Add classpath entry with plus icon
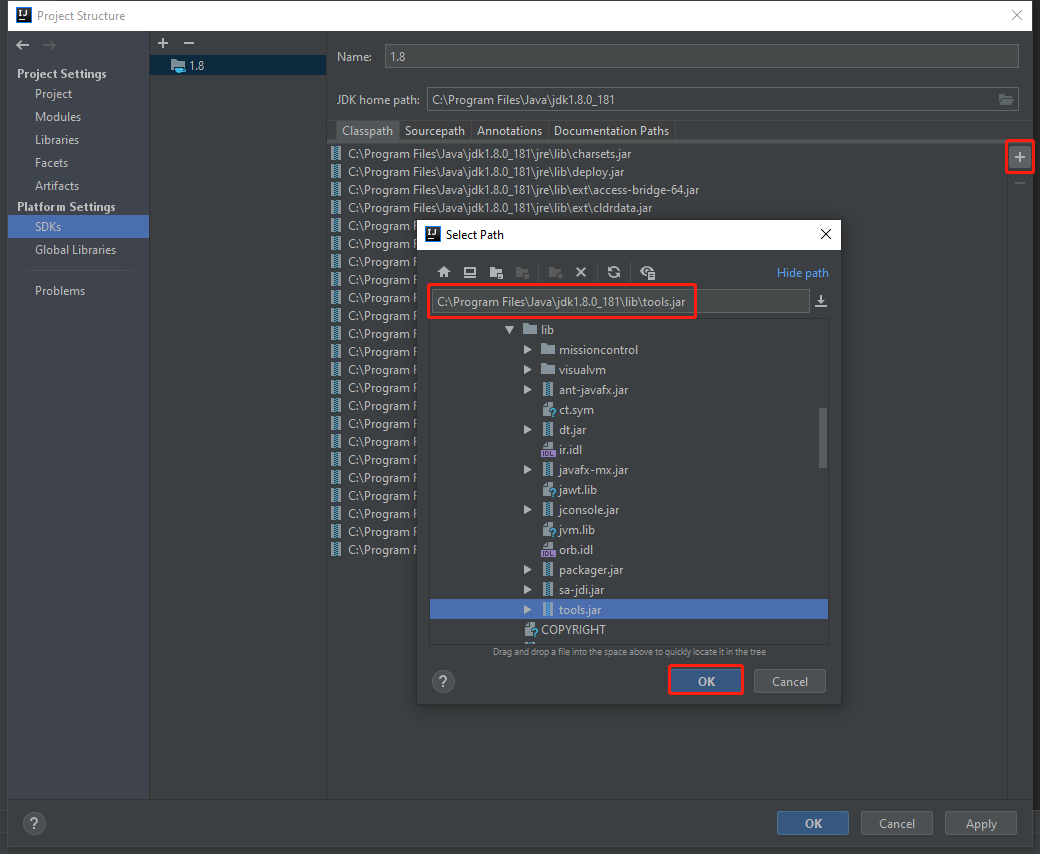1040x854 pixels. 1019,157
